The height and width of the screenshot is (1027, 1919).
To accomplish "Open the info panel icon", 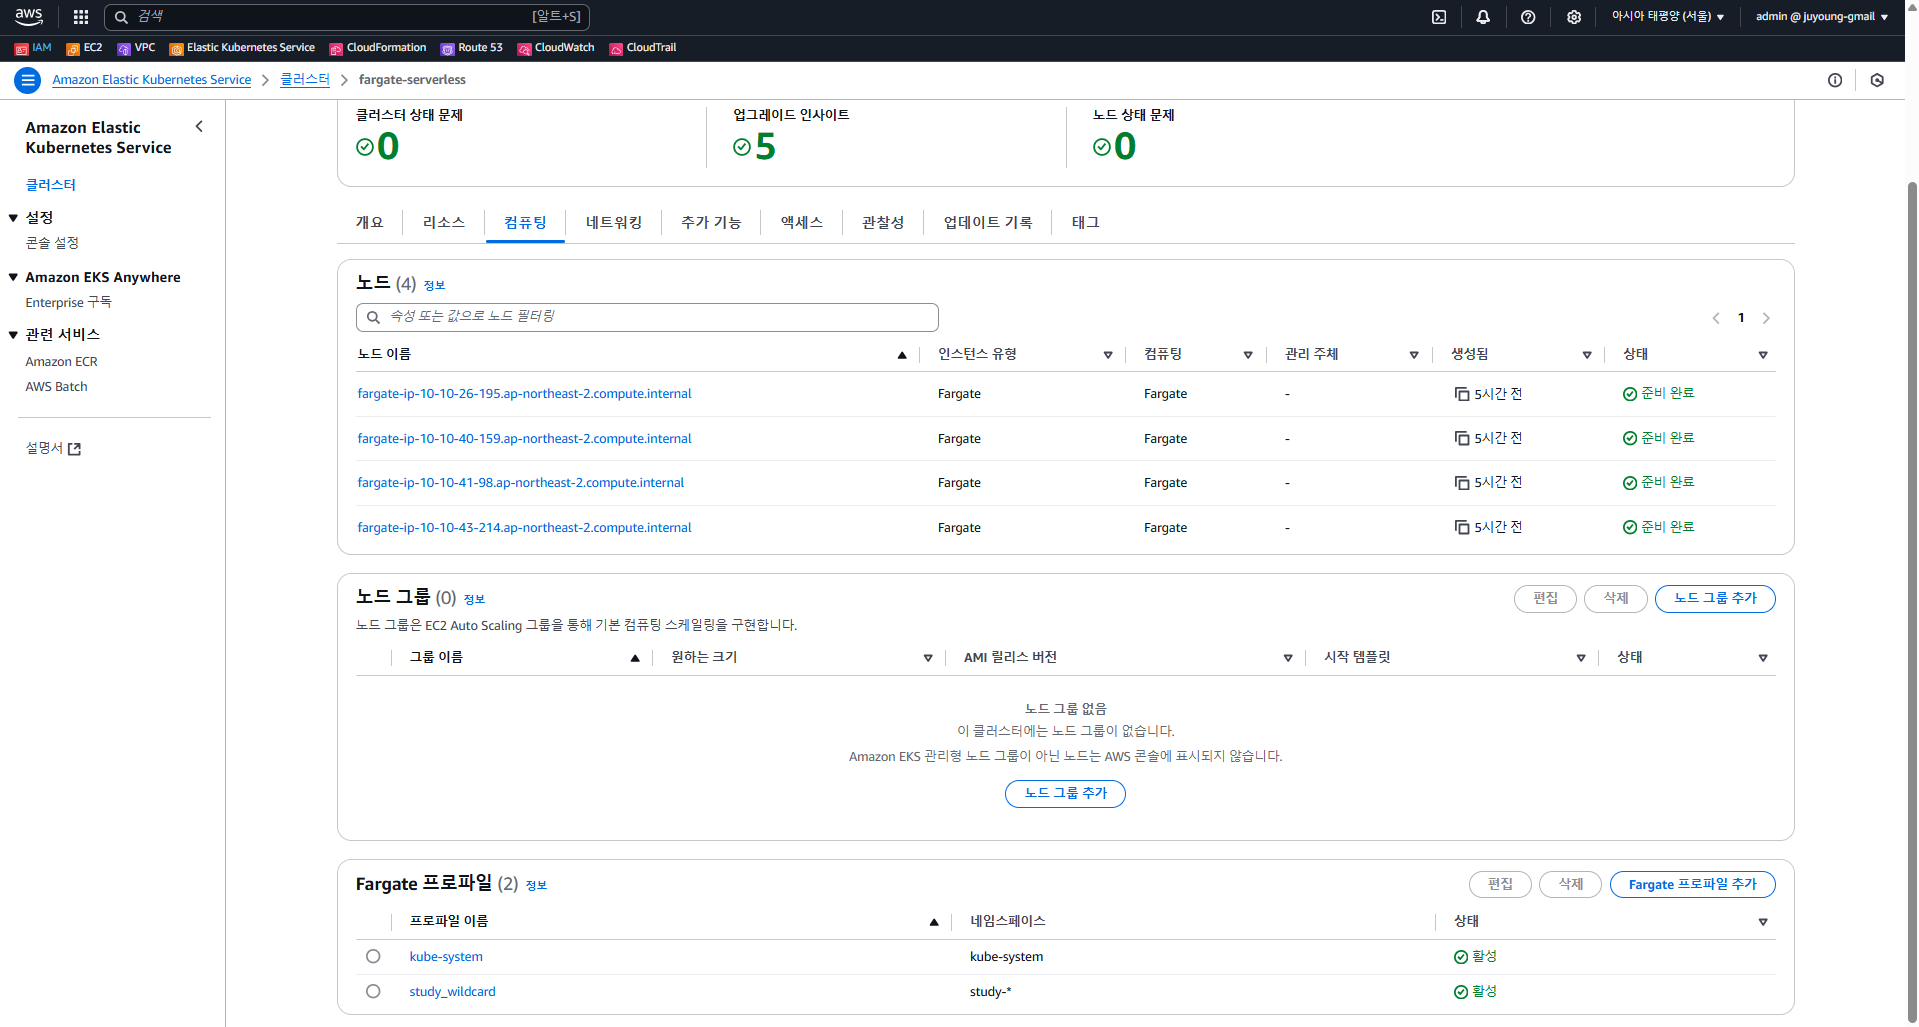I will (x=1835, y=80).
